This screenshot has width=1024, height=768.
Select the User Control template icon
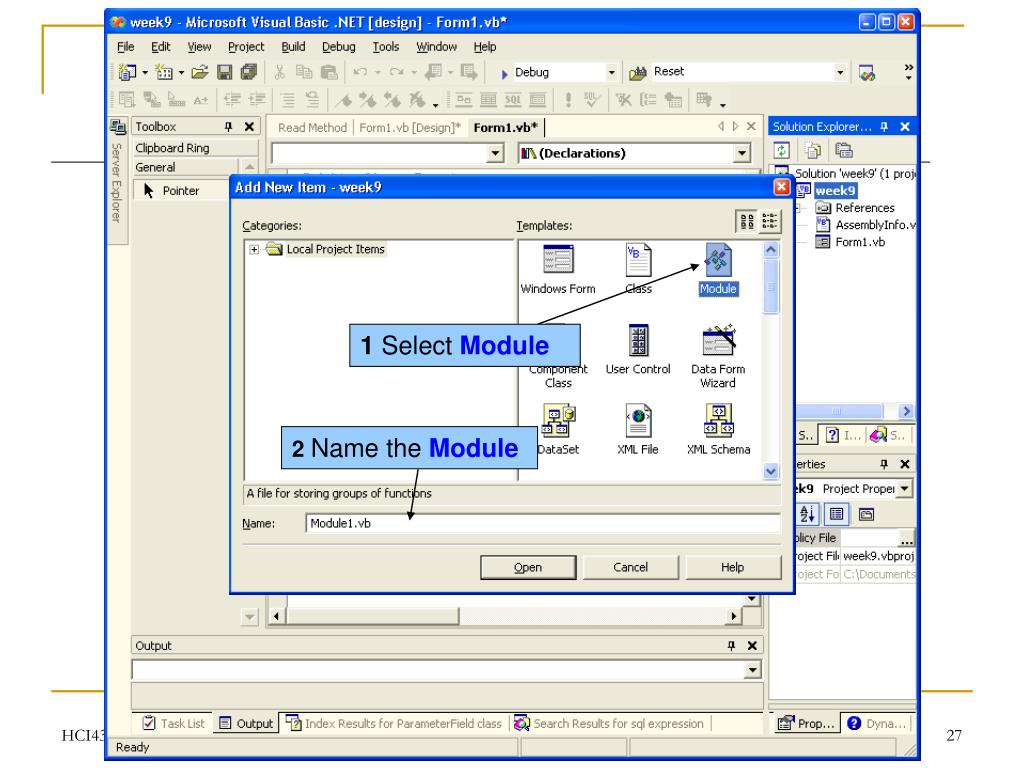pyautogui.click(x=638, y=341)
